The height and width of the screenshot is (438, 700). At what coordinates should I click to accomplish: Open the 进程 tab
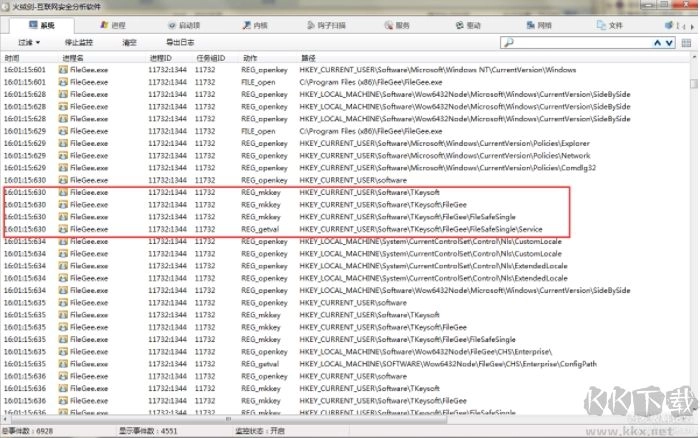coord(113,24)
